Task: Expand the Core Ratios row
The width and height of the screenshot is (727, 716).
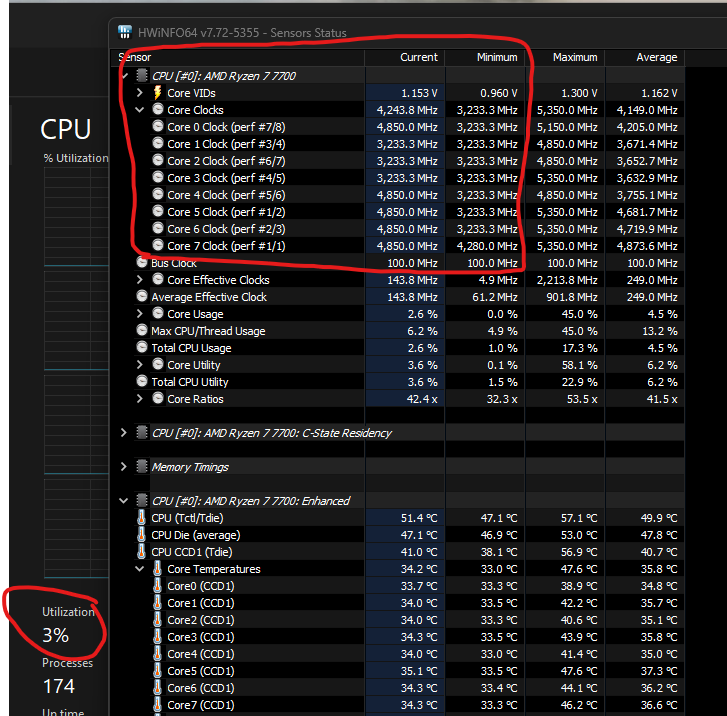Action: pos(140,398)
